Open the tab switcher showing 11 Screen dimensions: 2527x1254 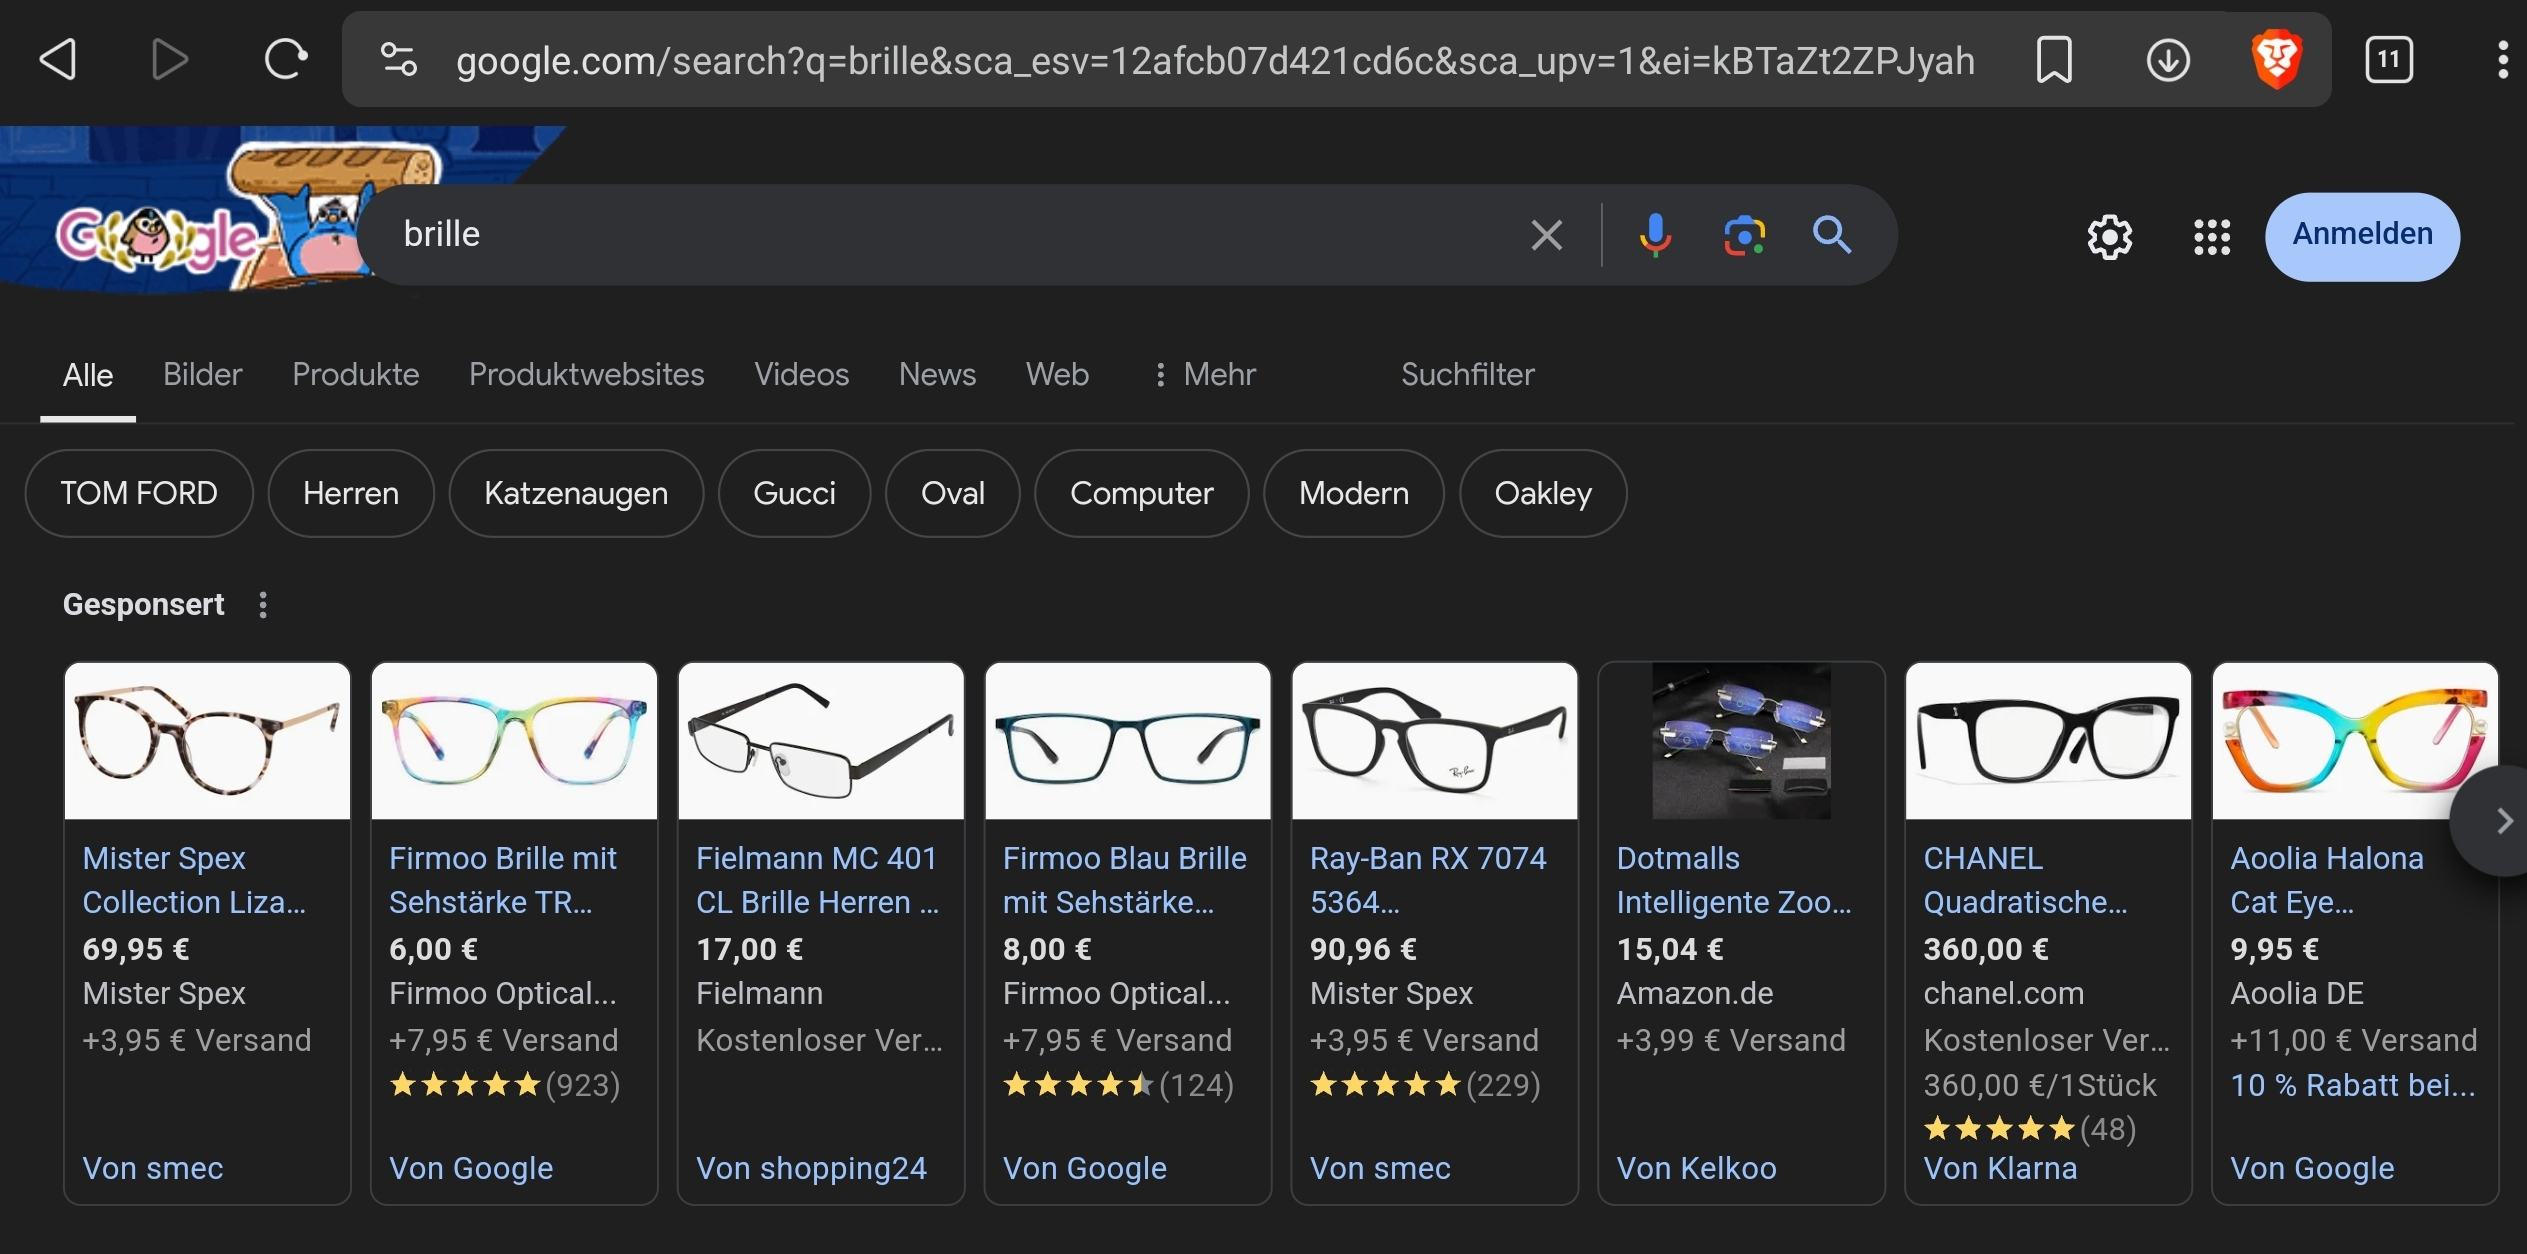2388,60
